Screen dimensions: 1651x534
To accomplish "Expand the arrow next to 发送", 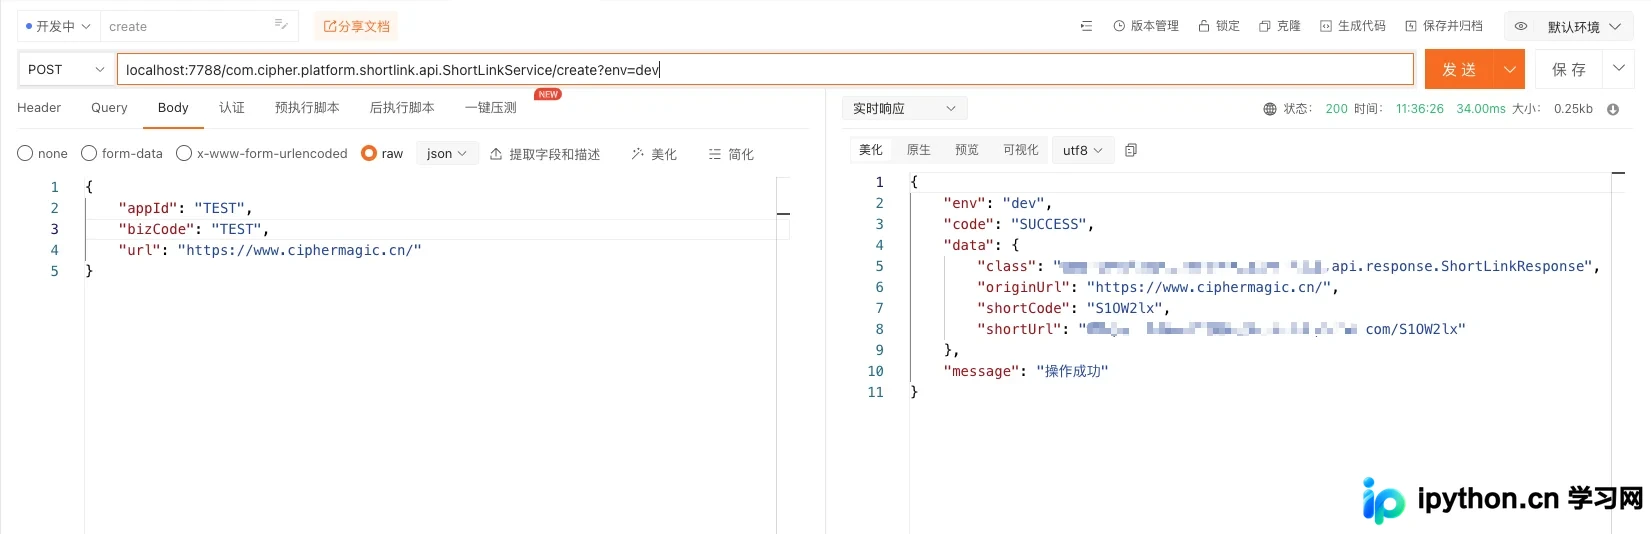I will (x=1509, y=69).
